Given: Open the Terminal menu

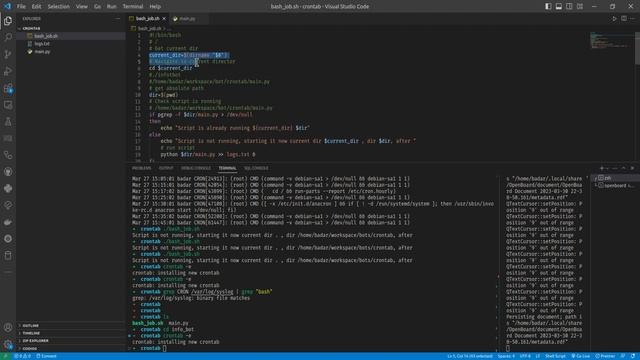Looking at the screenshot, I should 133,7.
